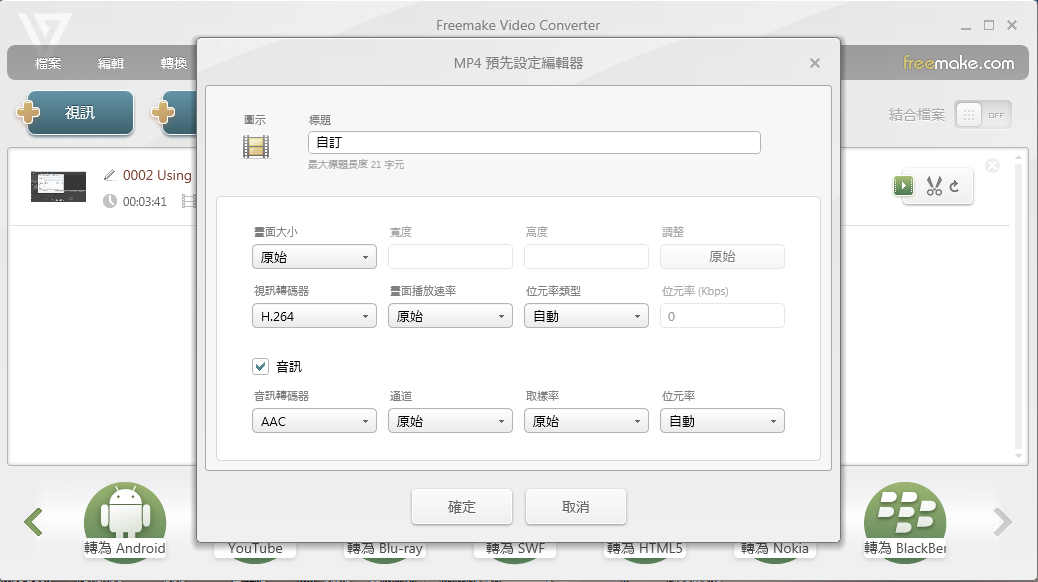Show more formats with right arrow
The height and width of the screenshot is (582, 1038).
click(1003, 522)
